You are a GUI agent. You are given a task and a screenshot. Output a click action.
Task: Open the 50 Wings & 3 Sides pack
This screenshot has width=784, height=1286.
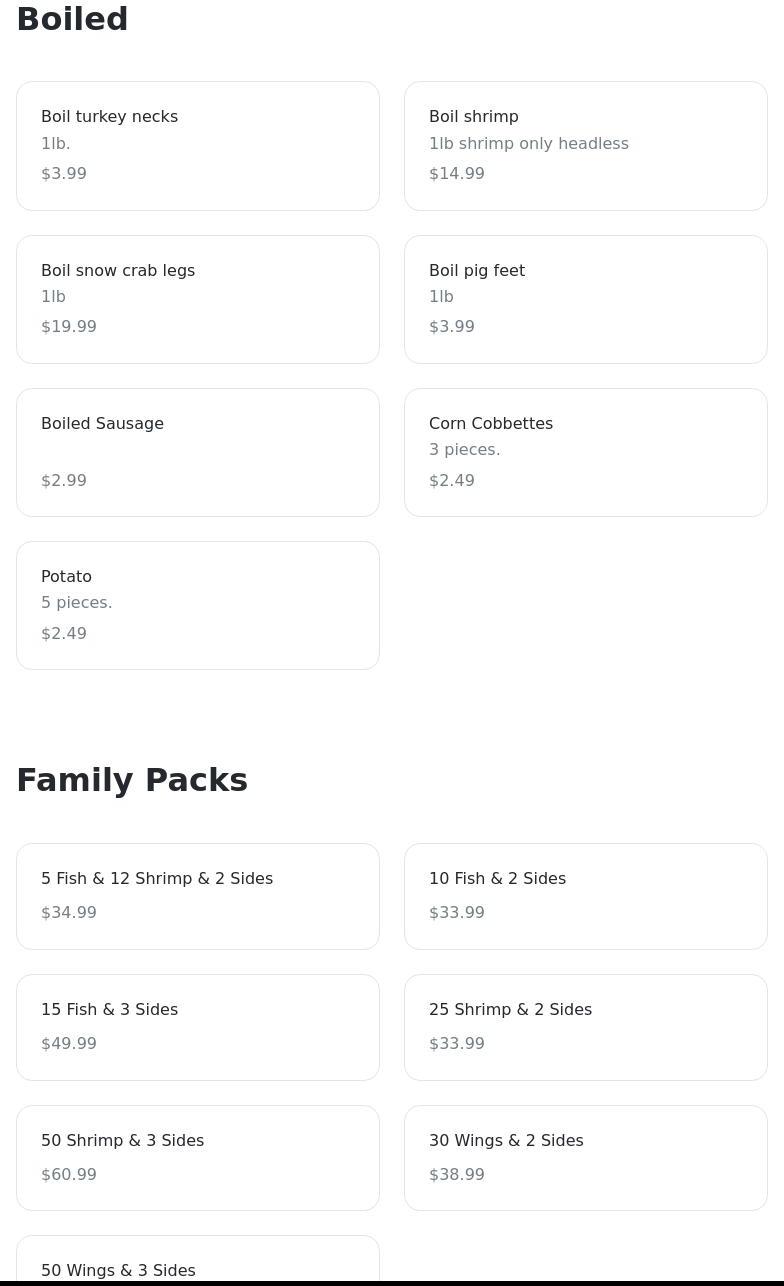(x=198, y=1265)
